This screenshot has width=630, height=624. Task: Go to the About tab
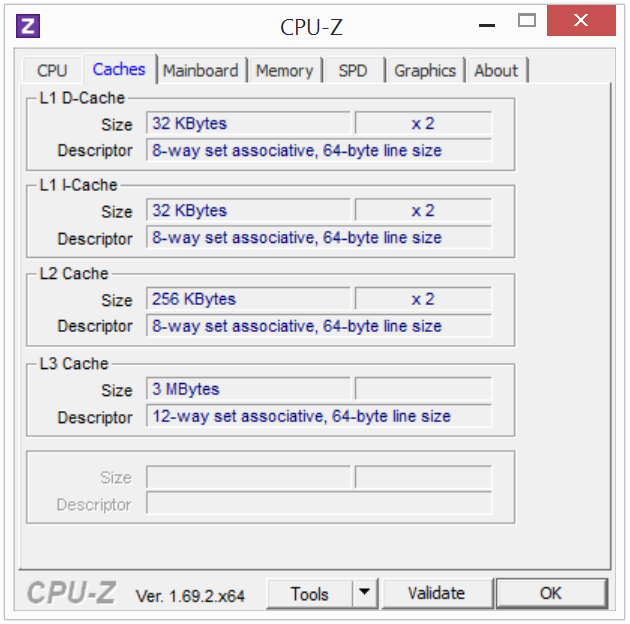pos(496,70)
